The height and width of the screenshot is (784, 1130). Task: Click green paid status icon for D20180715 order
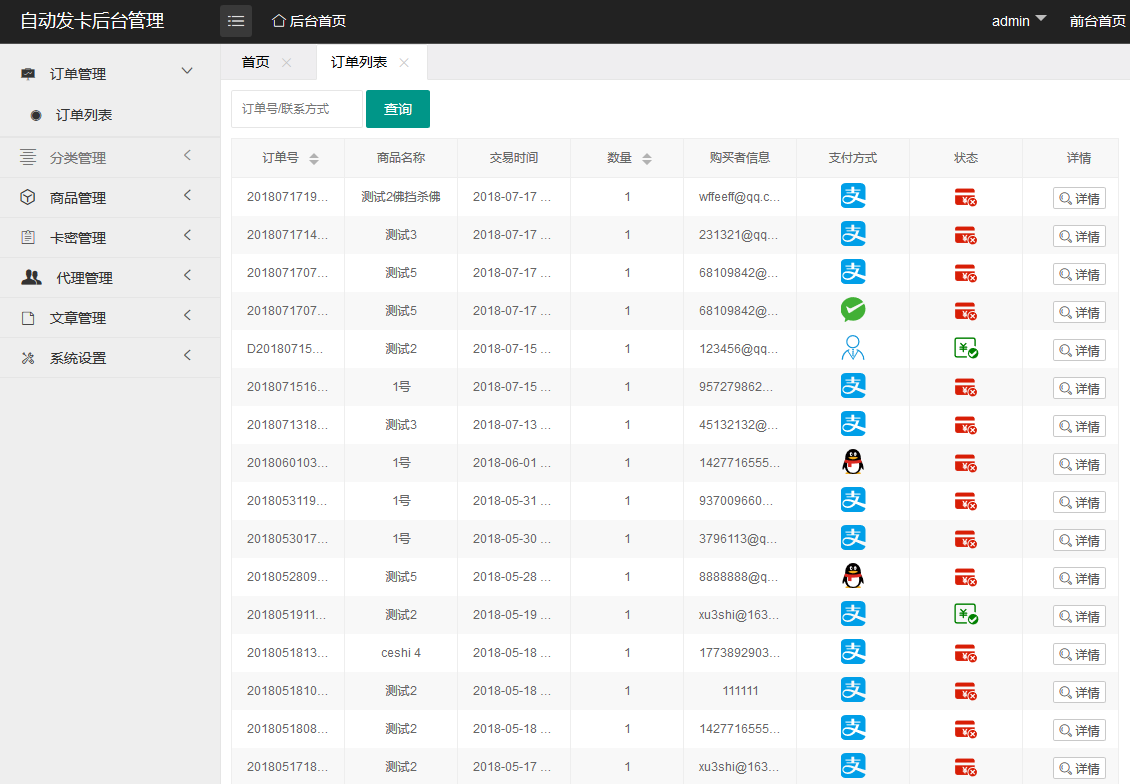[966, 348]
